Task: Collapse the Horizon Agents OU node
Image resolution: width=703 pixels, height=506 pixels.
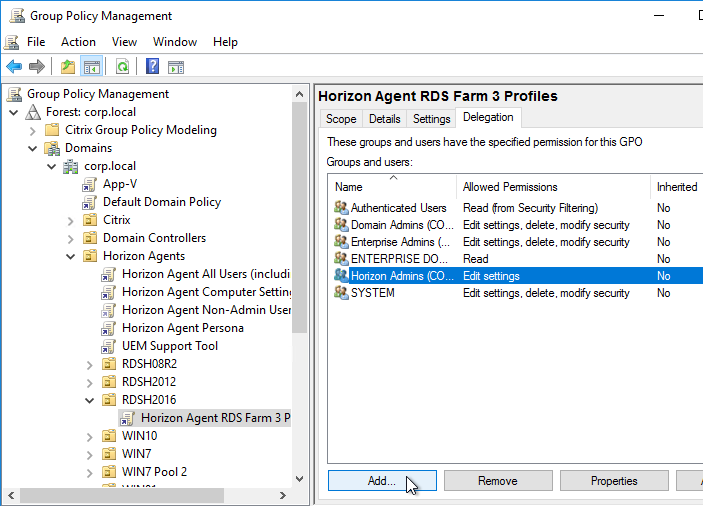Action: pyautogui.click(x=71, y=257)
